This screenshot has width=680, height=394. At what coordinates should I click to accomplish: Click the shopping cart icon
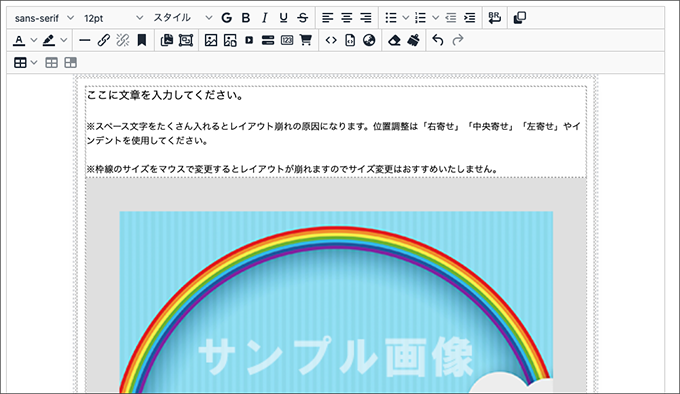306,40
